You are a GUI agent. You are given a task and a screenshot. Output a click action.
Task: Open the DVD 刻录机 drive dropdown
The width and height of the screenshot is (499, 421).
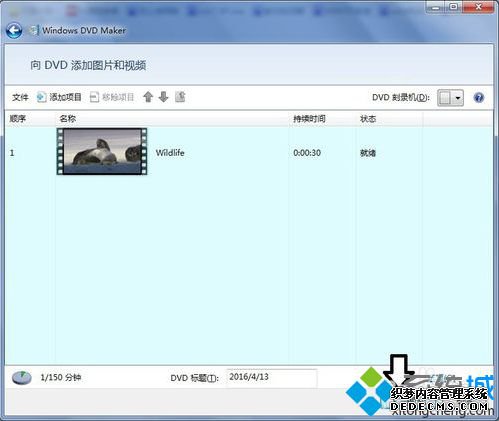click(x=450, y=98)
